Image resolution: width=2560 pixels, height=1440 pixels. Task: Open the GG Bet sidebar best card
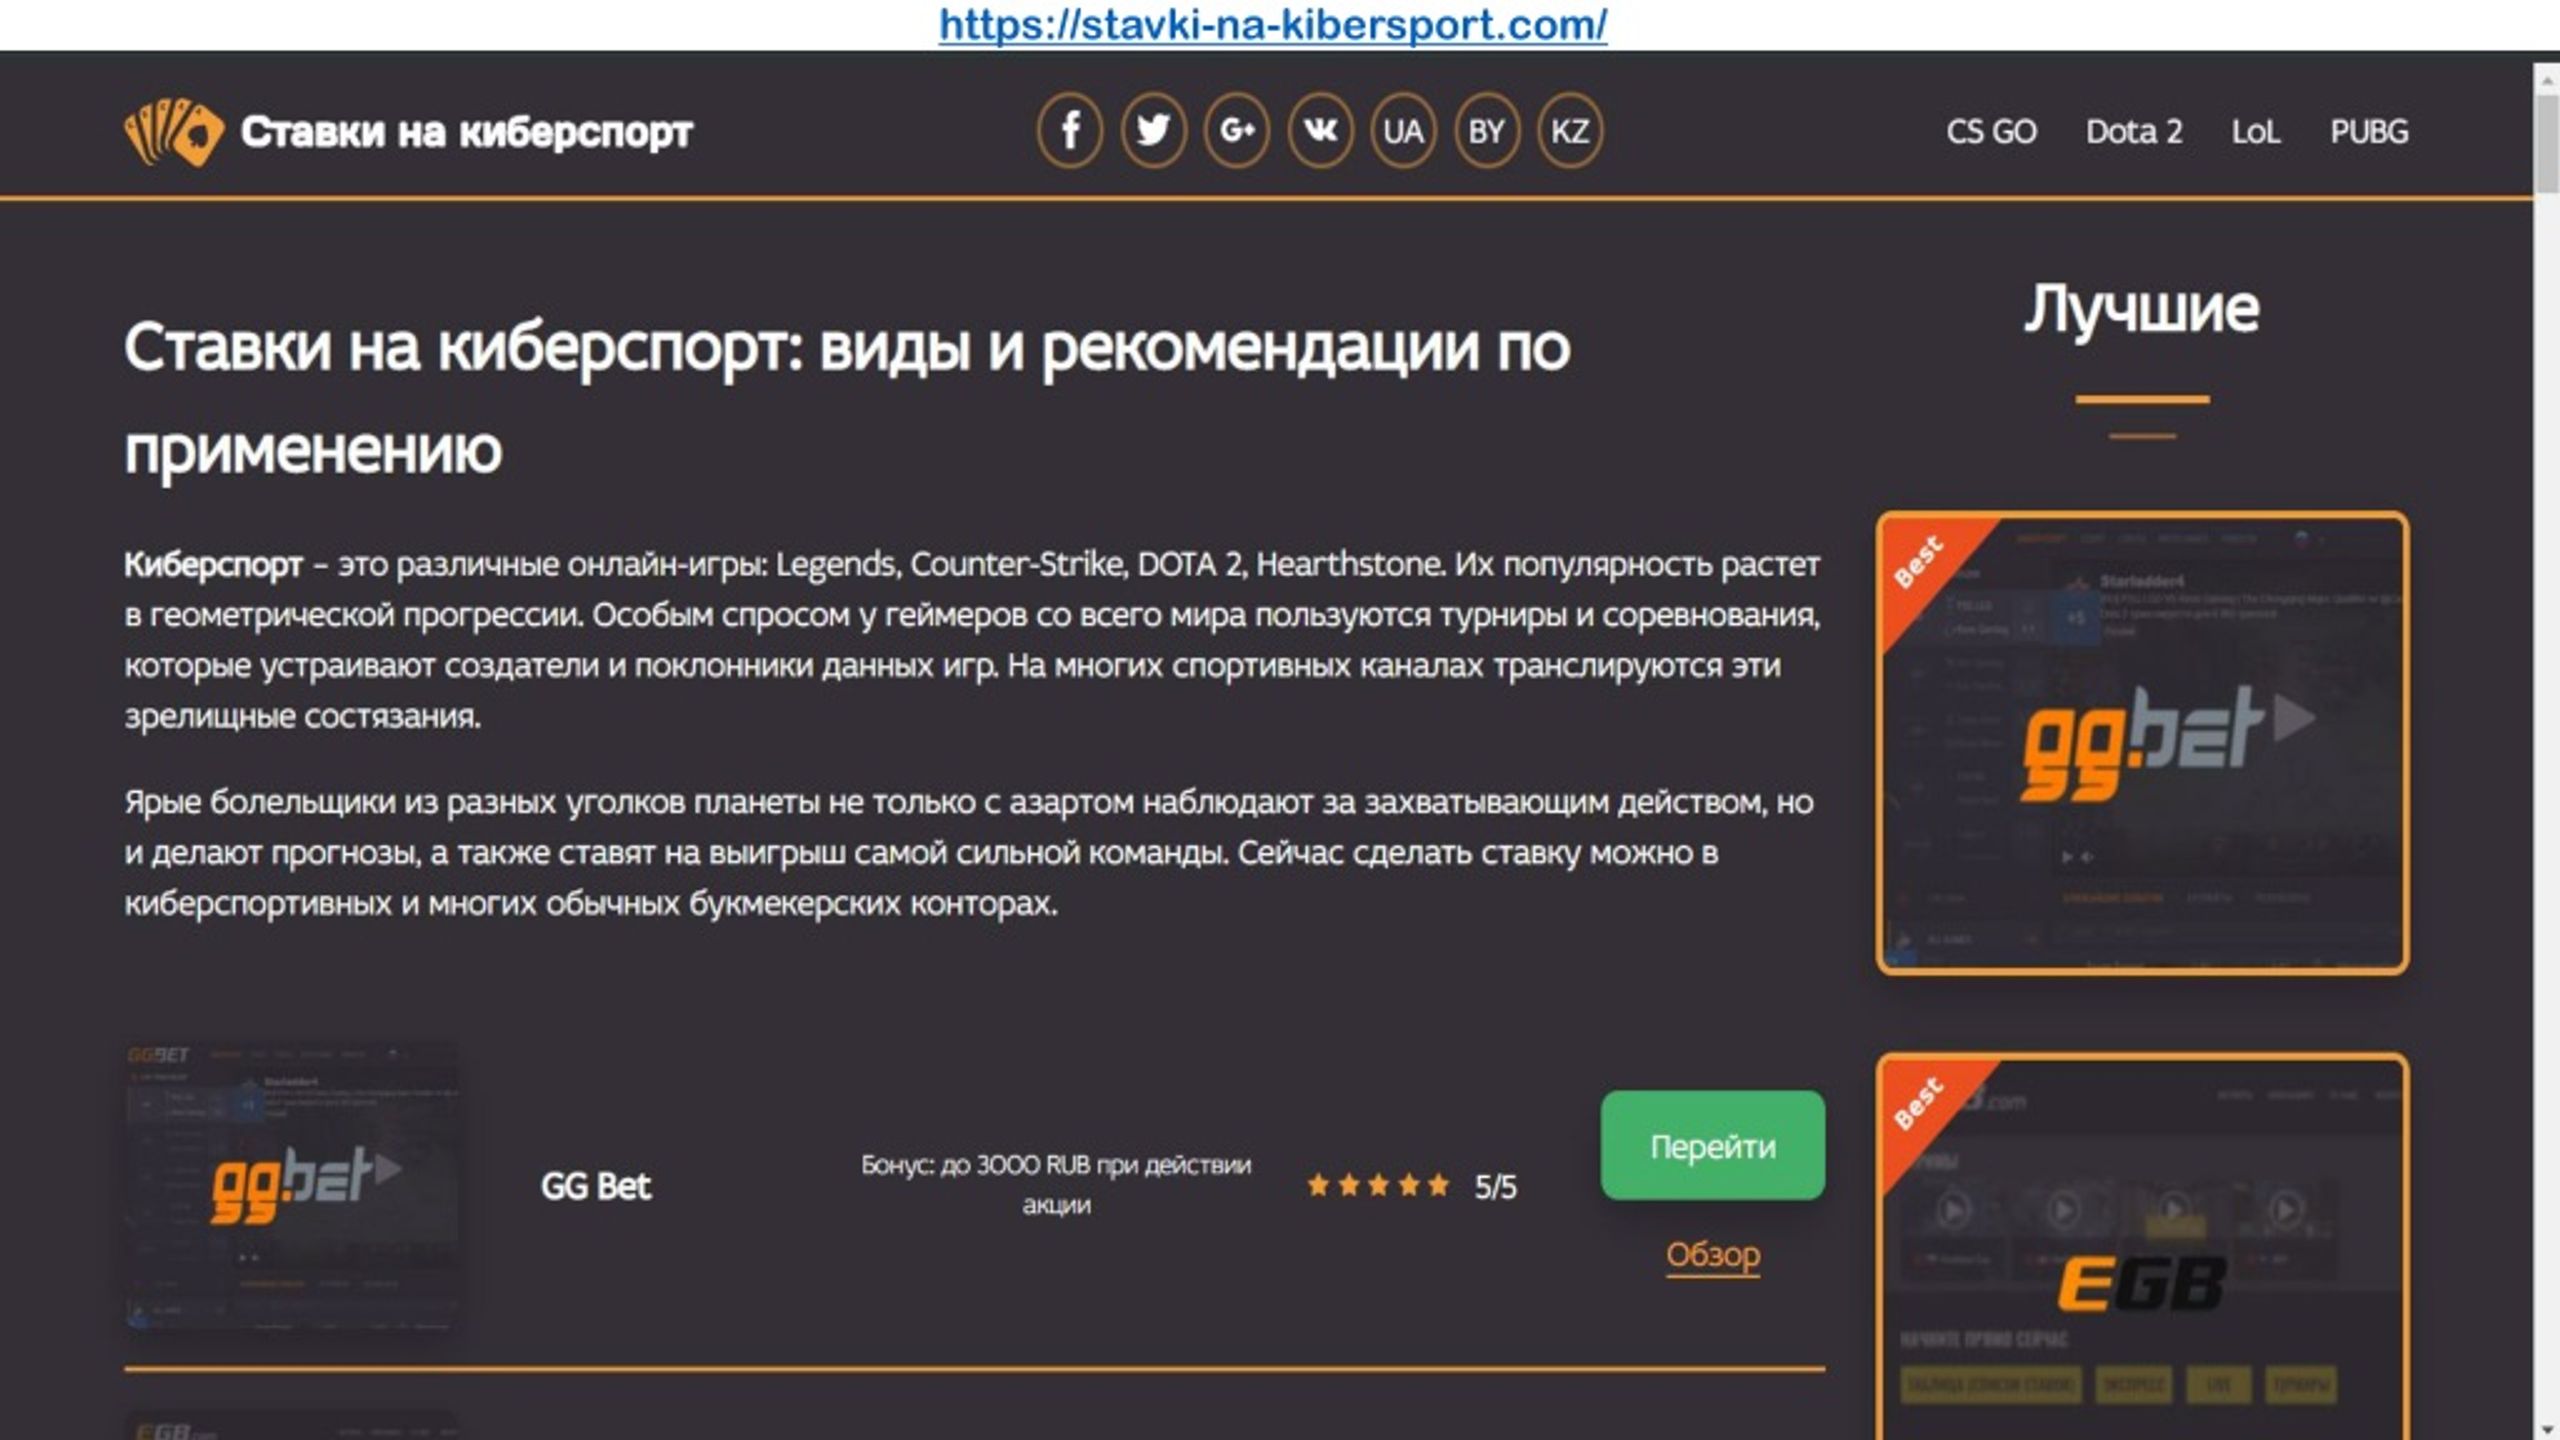[2142, 743]
